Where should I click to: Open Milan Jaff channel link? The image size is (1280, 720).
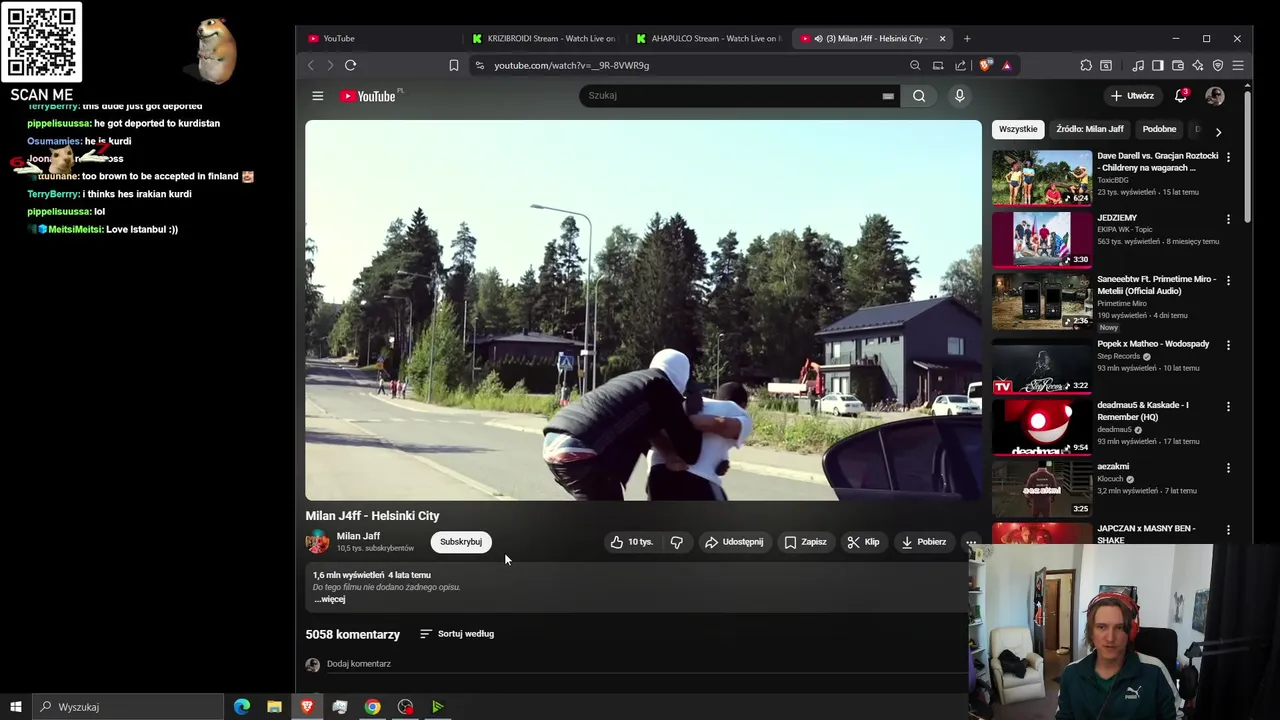point(358,536)
